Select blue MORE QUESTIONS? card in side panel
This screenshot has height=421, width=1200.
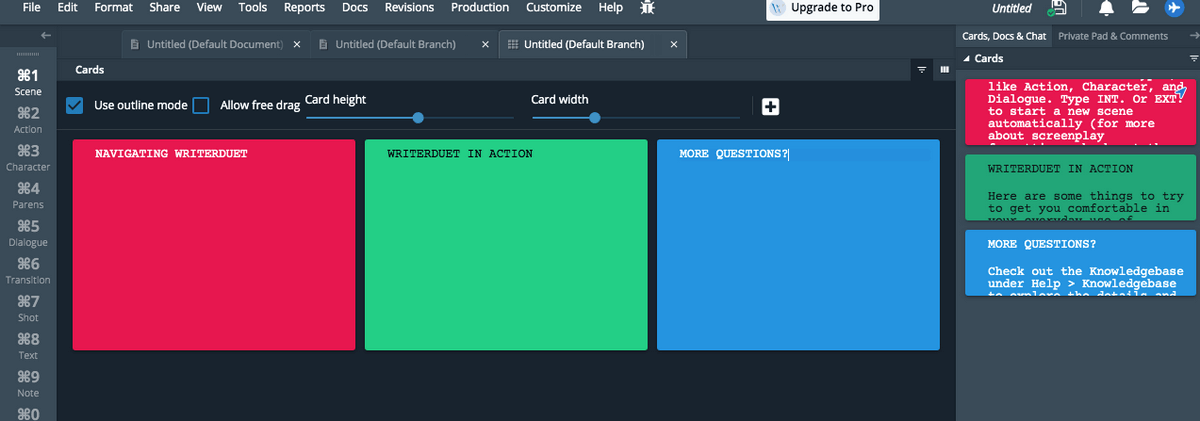point(1080,263)
